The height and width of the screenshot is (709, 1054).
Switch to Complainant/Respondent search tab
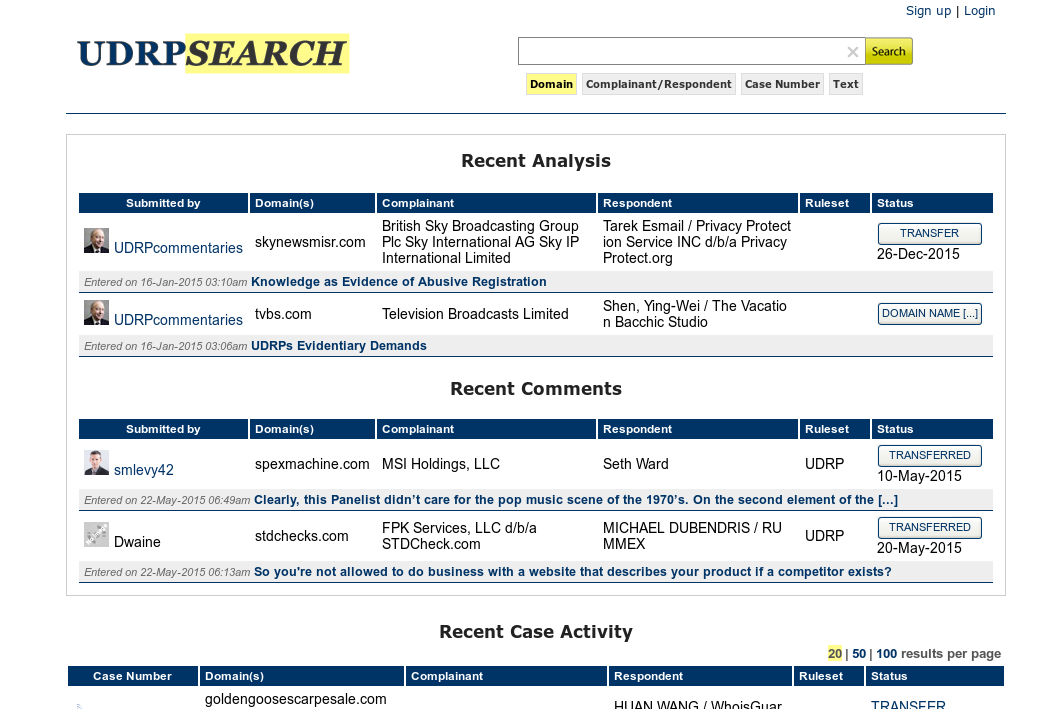click(658, 84)
